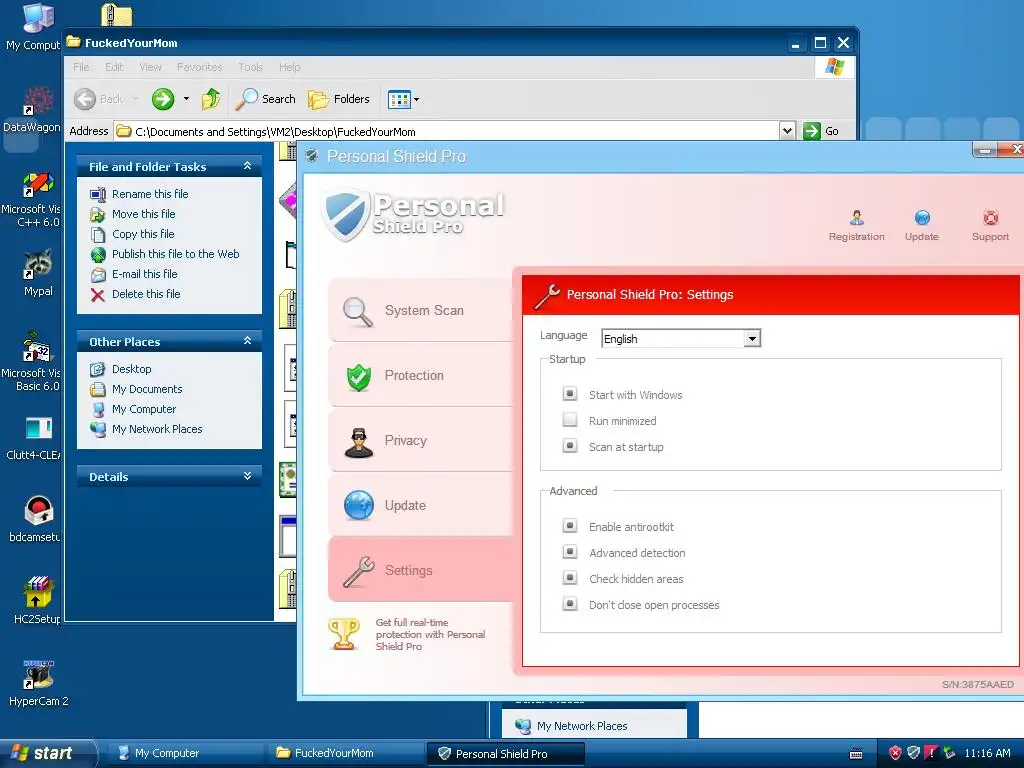
Task: Click My Network Places in FuckedYourMom window
Action: (157, 429)
